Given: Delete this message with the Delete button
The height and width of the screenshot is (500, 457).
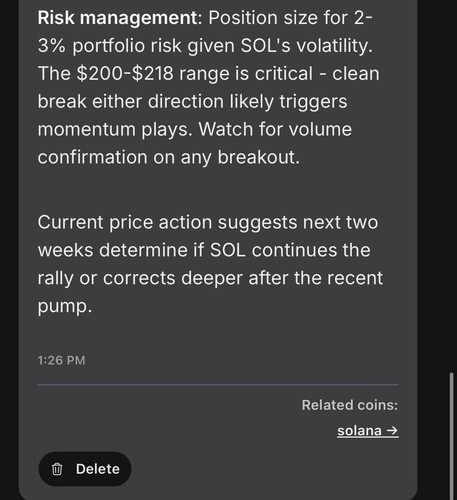Looking at the screenshot, I should (85, 469).
